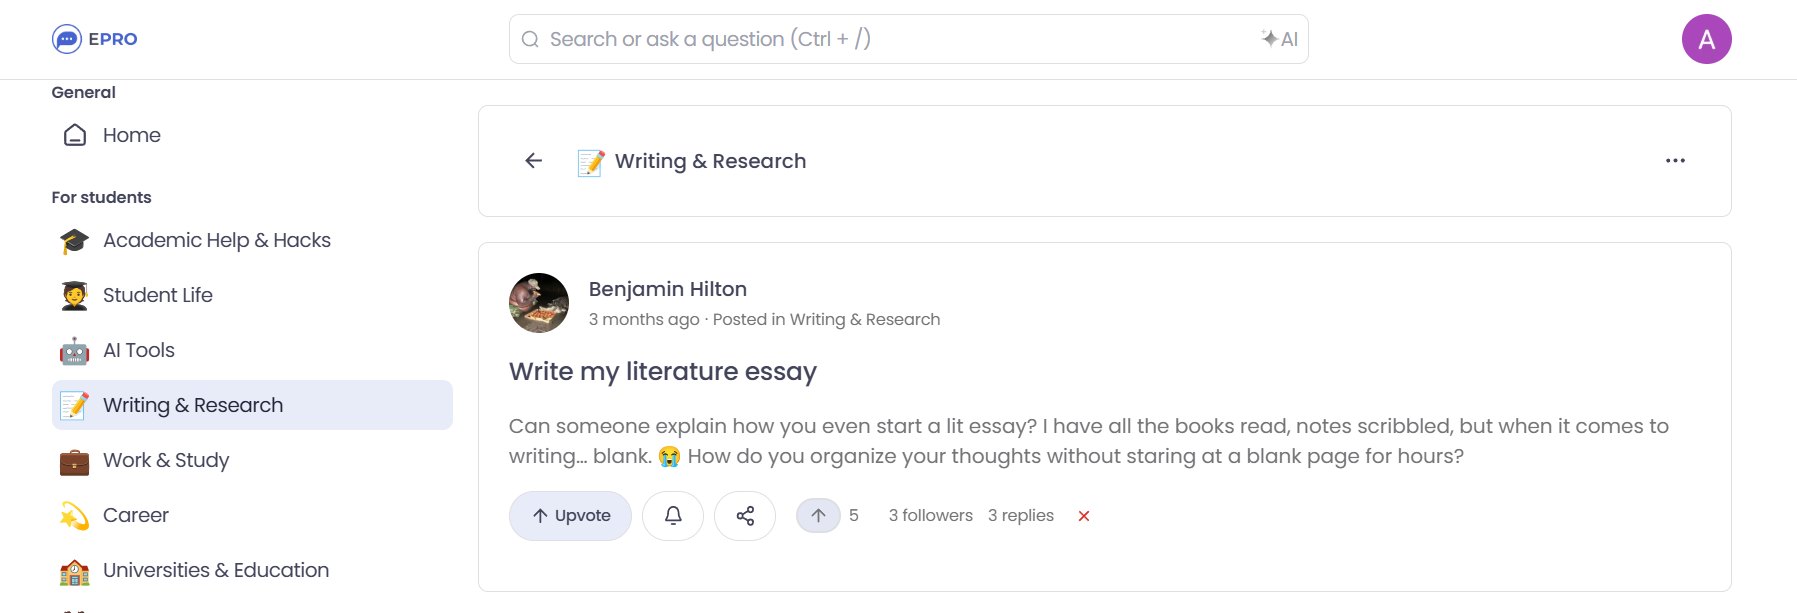1797x613 pixels.
Task: Open the Career section from sidebar
Action: [136, 515]
